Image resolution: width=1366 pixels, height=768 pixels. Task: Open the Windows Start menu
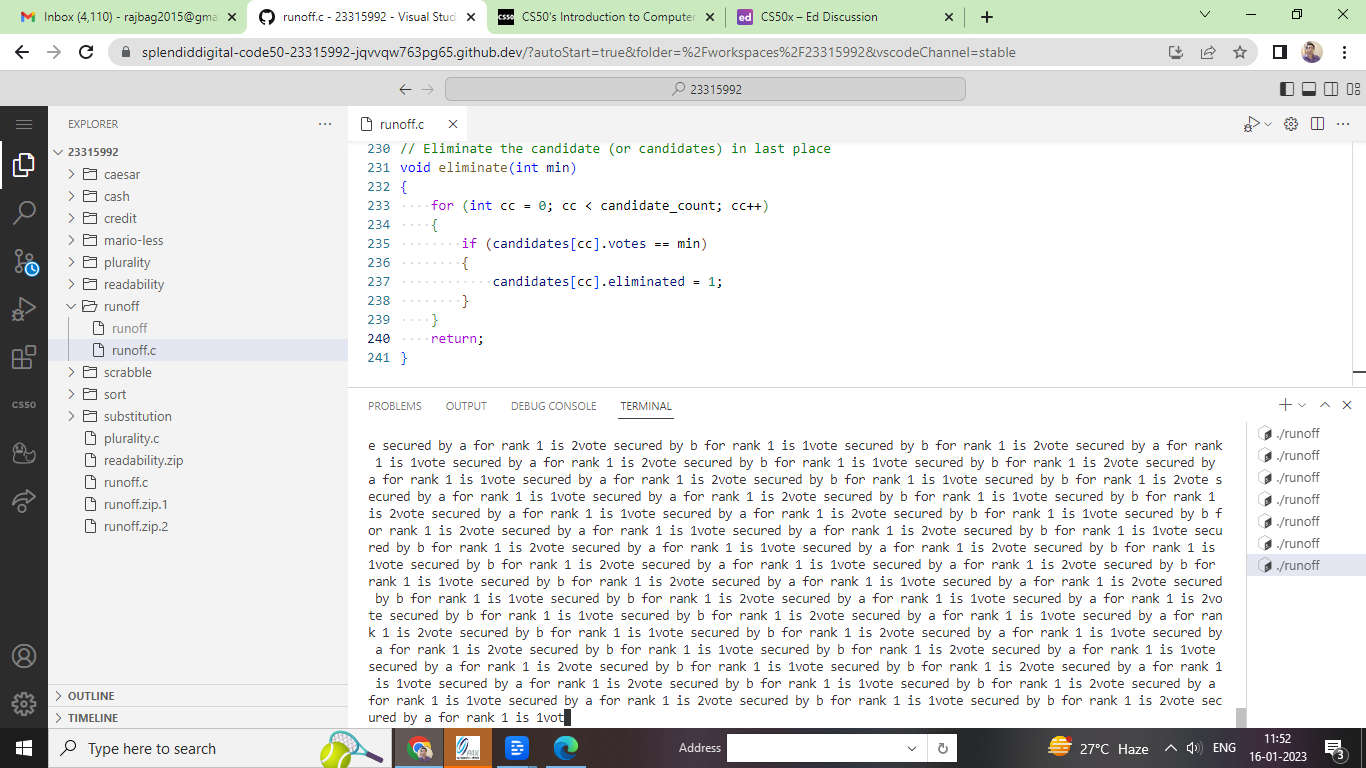coord(24,748)
